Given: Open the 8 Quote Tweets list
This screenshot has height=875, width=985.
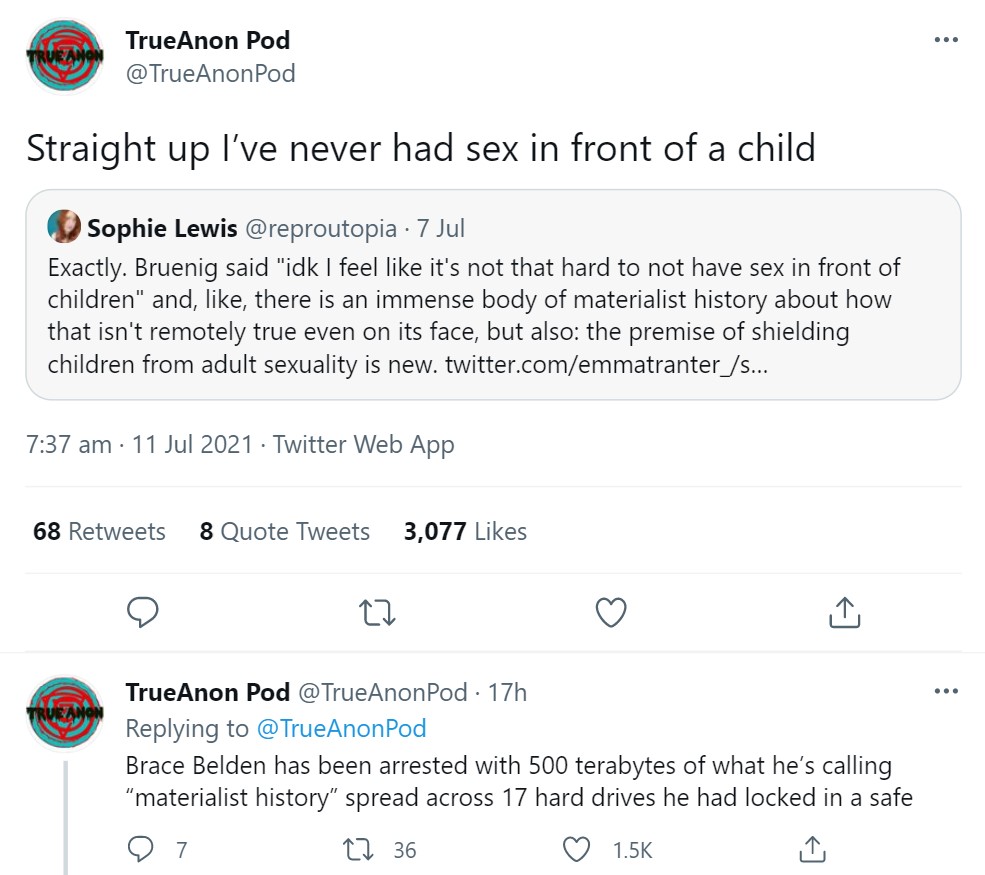Looking at the screenshot, I should 284,531.
